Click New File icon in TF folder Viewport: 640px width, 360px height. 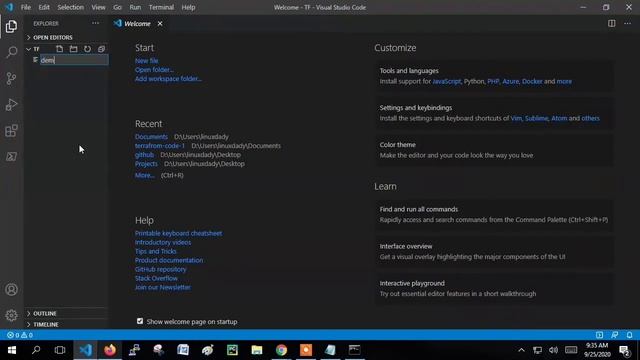click(60, 49)
